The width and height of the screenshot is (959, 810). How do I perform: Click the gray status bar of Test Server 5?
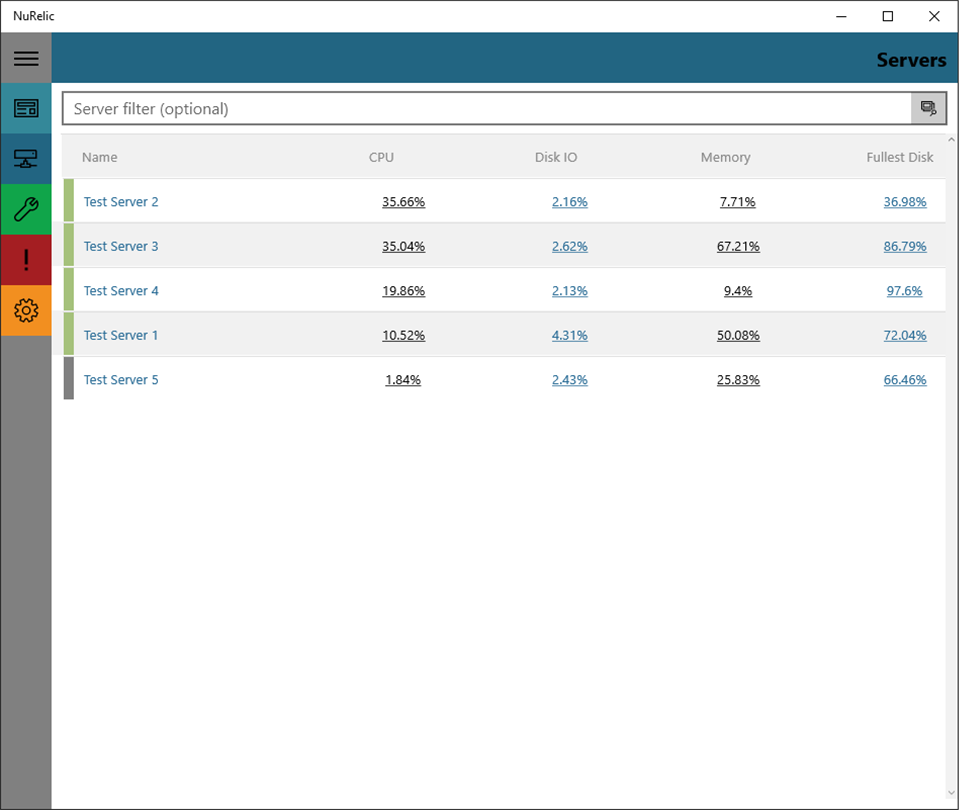click(68, 379)
